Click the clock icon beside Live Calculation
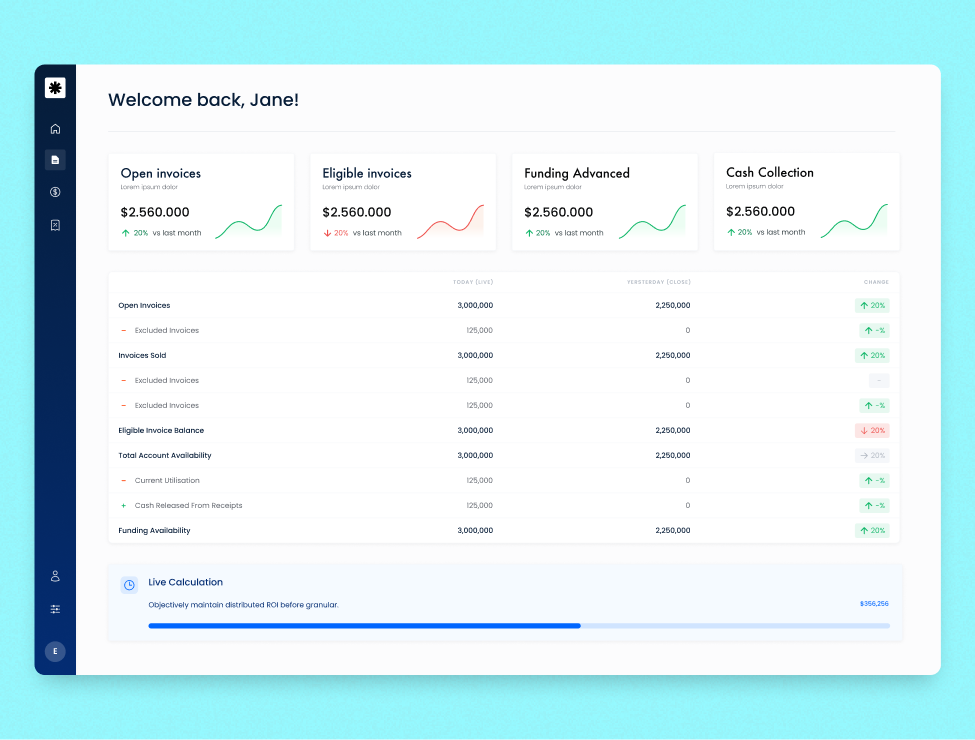 129,585
